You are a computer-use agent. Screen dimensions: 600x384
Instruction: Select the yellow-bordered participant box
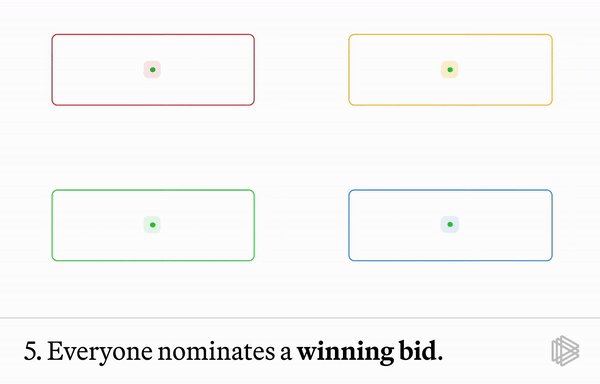(450, 70)
